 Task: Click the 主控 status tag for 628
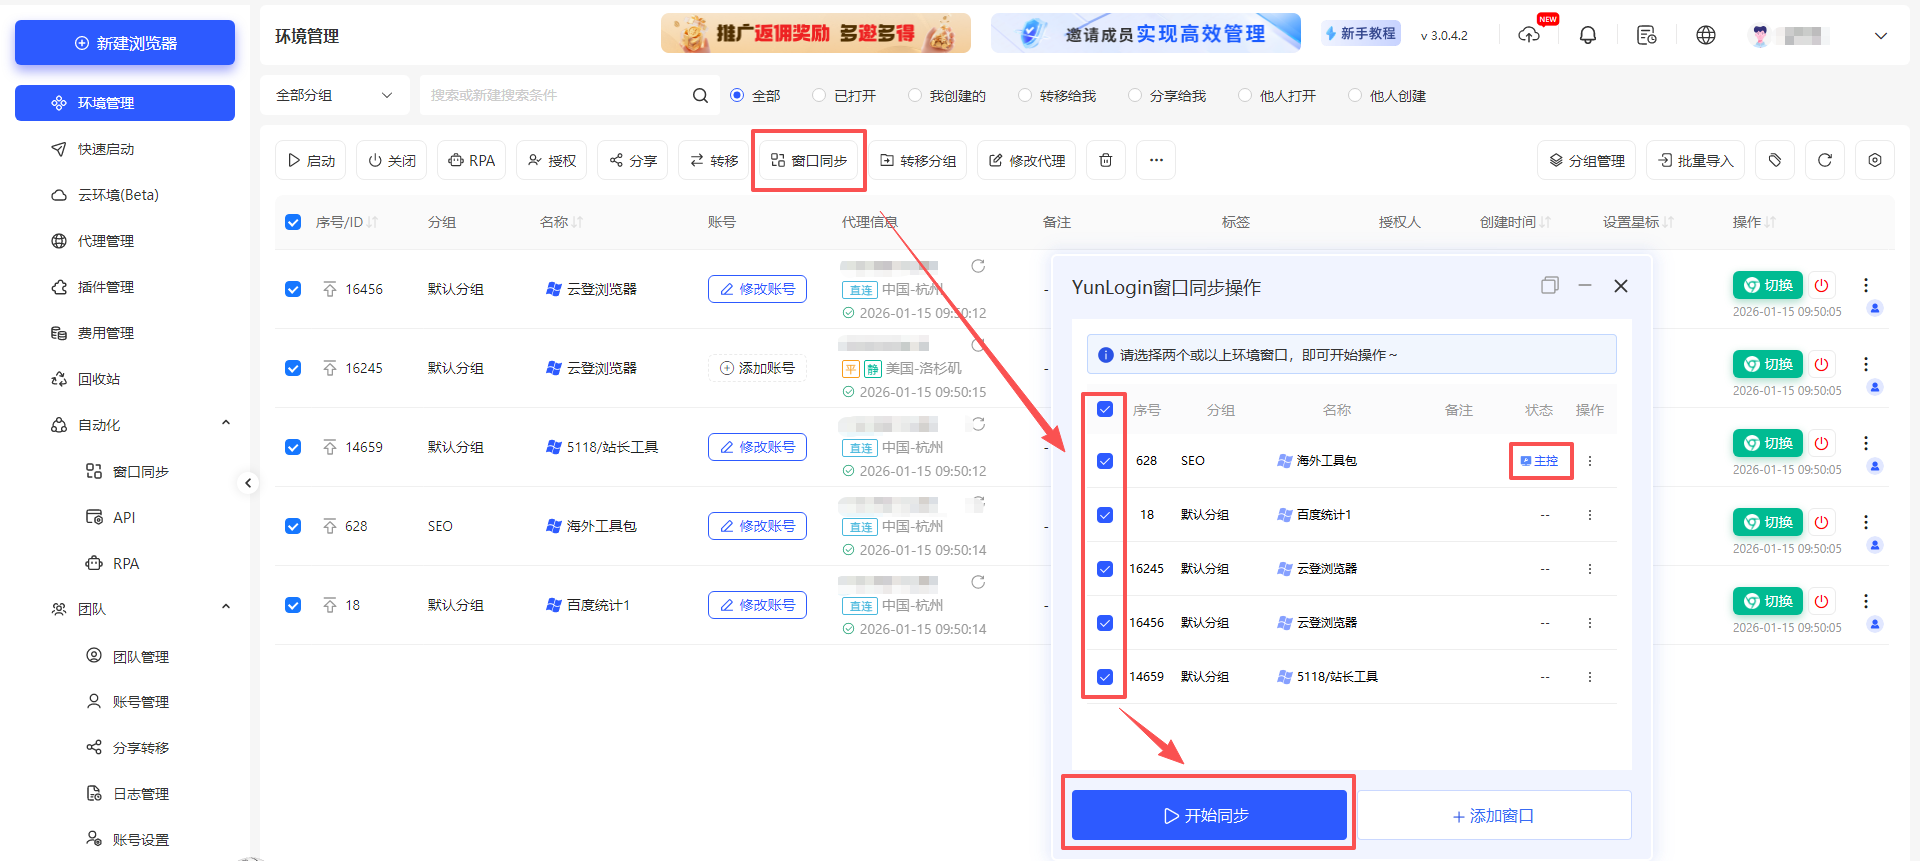tap(1540, 461)
